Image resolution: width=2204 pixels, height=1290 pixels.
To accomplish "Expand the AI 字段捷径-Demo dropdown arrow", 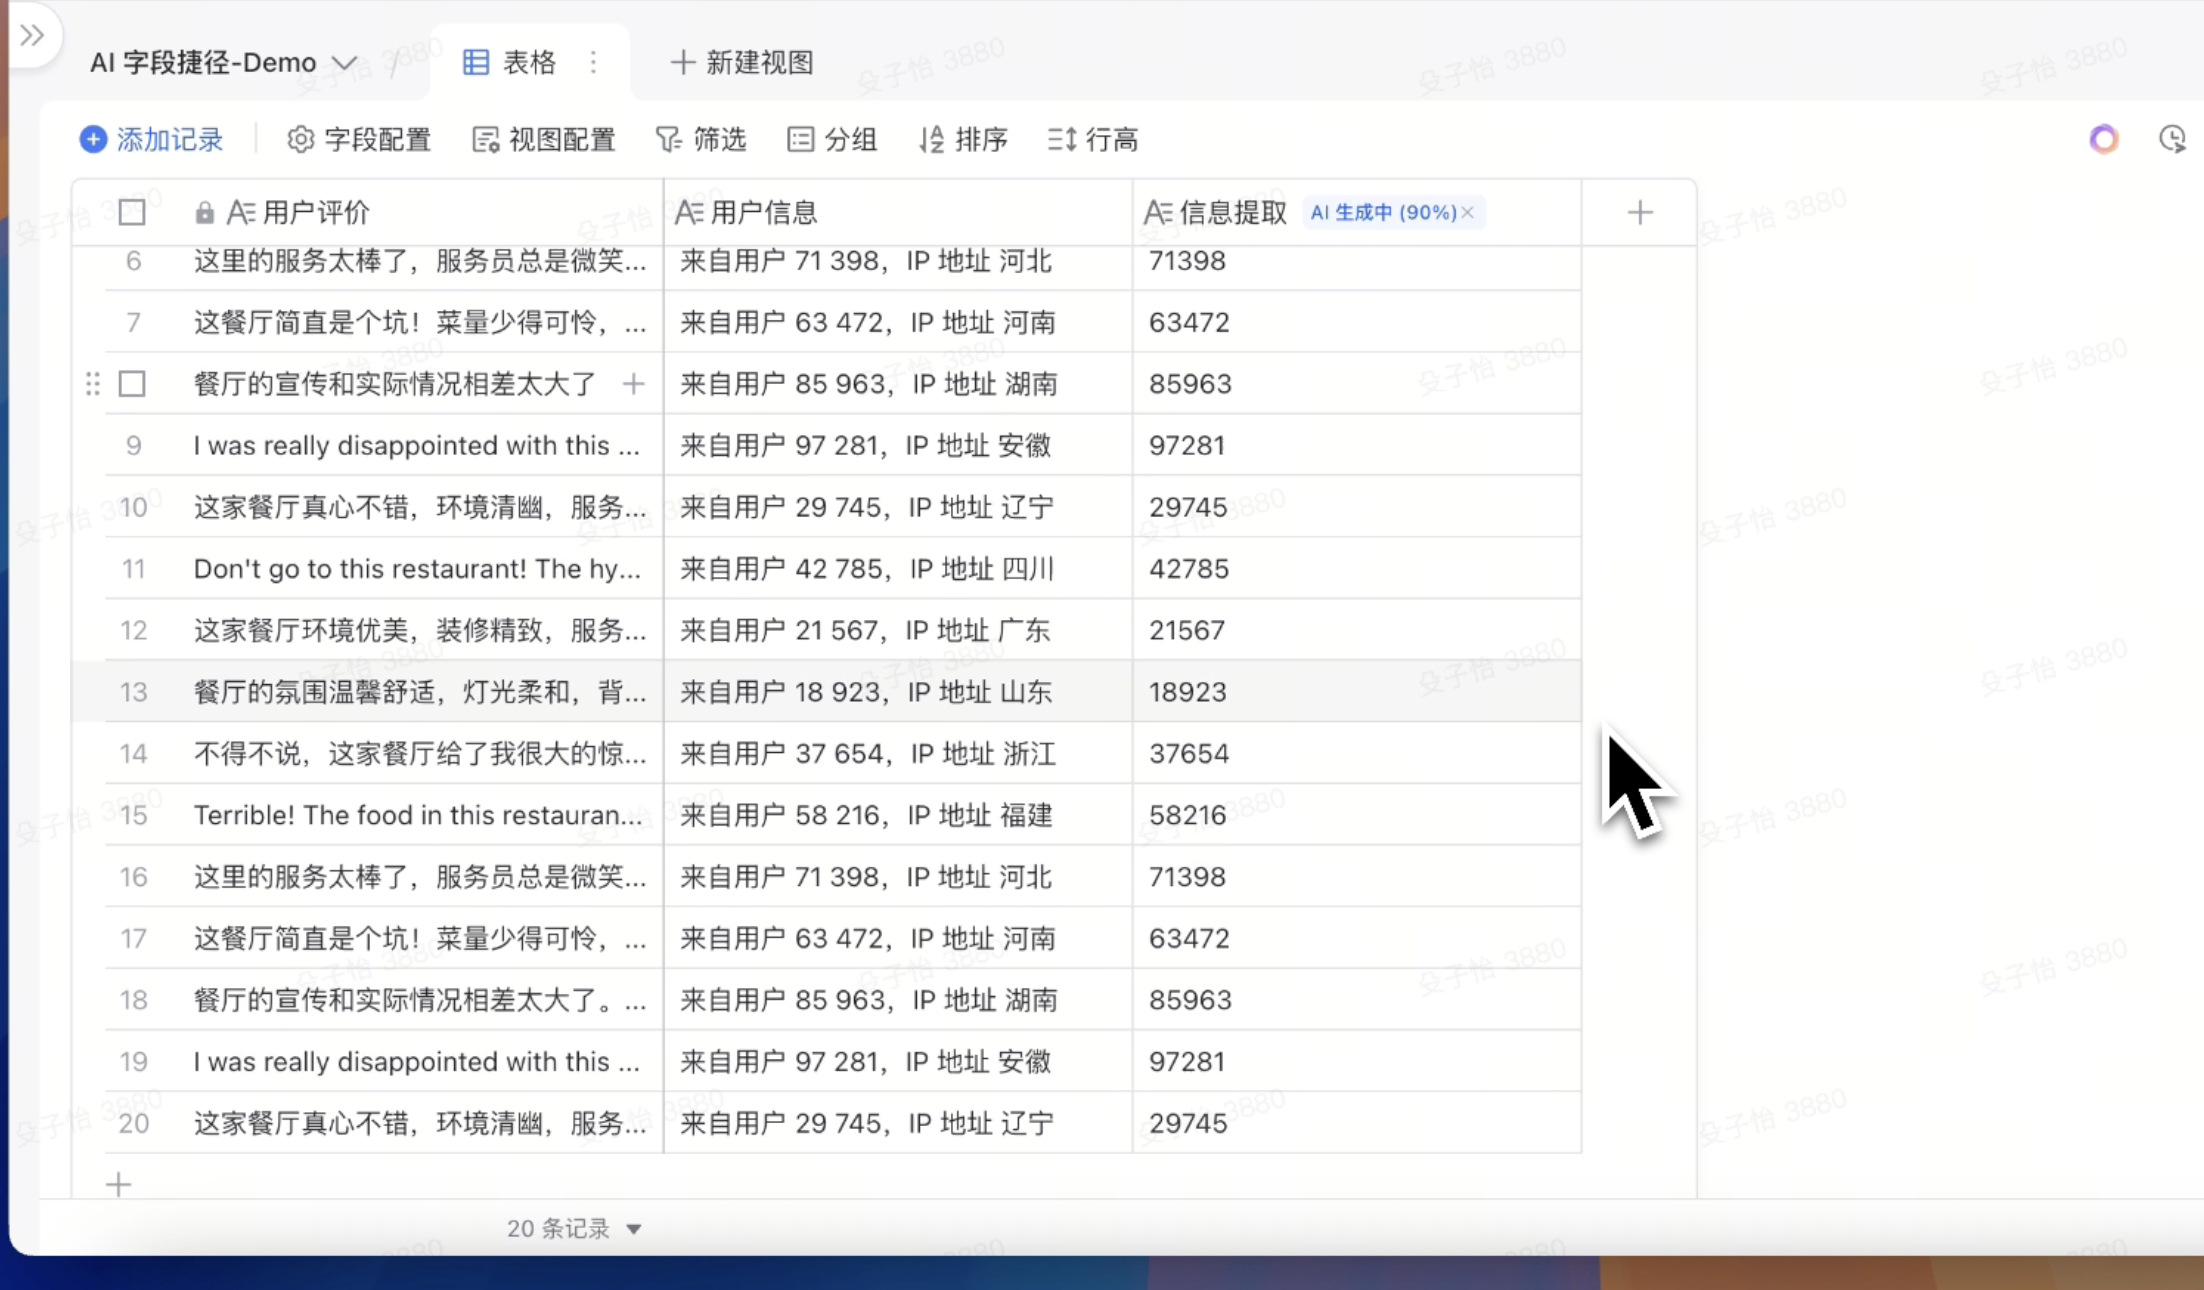I will tap(345, 63).
